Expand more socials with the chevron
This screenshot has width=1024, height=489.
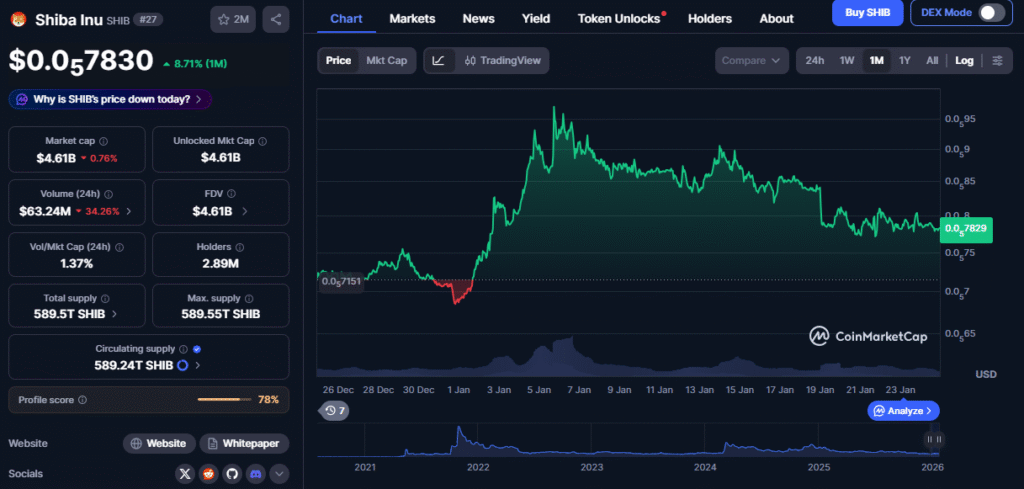[x=279, y=474]
